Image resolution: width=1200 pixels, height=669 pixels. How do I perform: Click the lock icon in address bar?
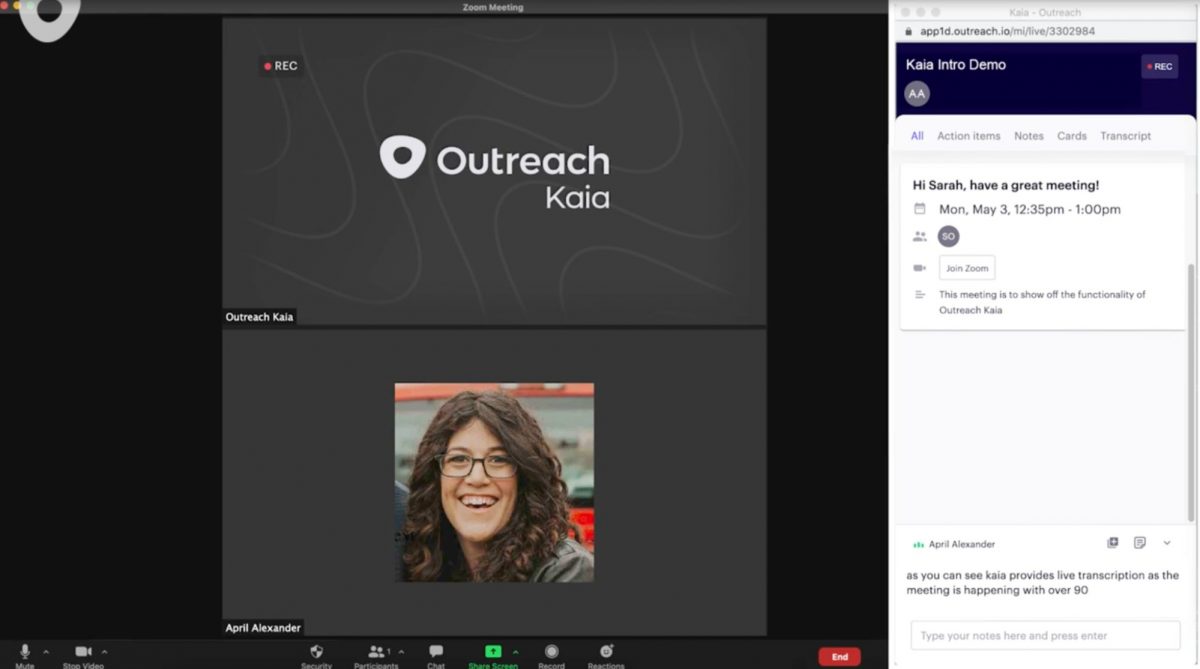(x=909, y=31)
